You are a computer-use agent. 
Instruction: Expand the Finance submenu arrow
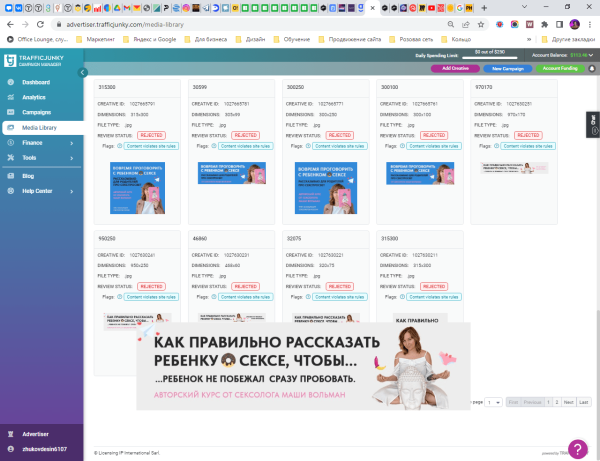(72, 143)
